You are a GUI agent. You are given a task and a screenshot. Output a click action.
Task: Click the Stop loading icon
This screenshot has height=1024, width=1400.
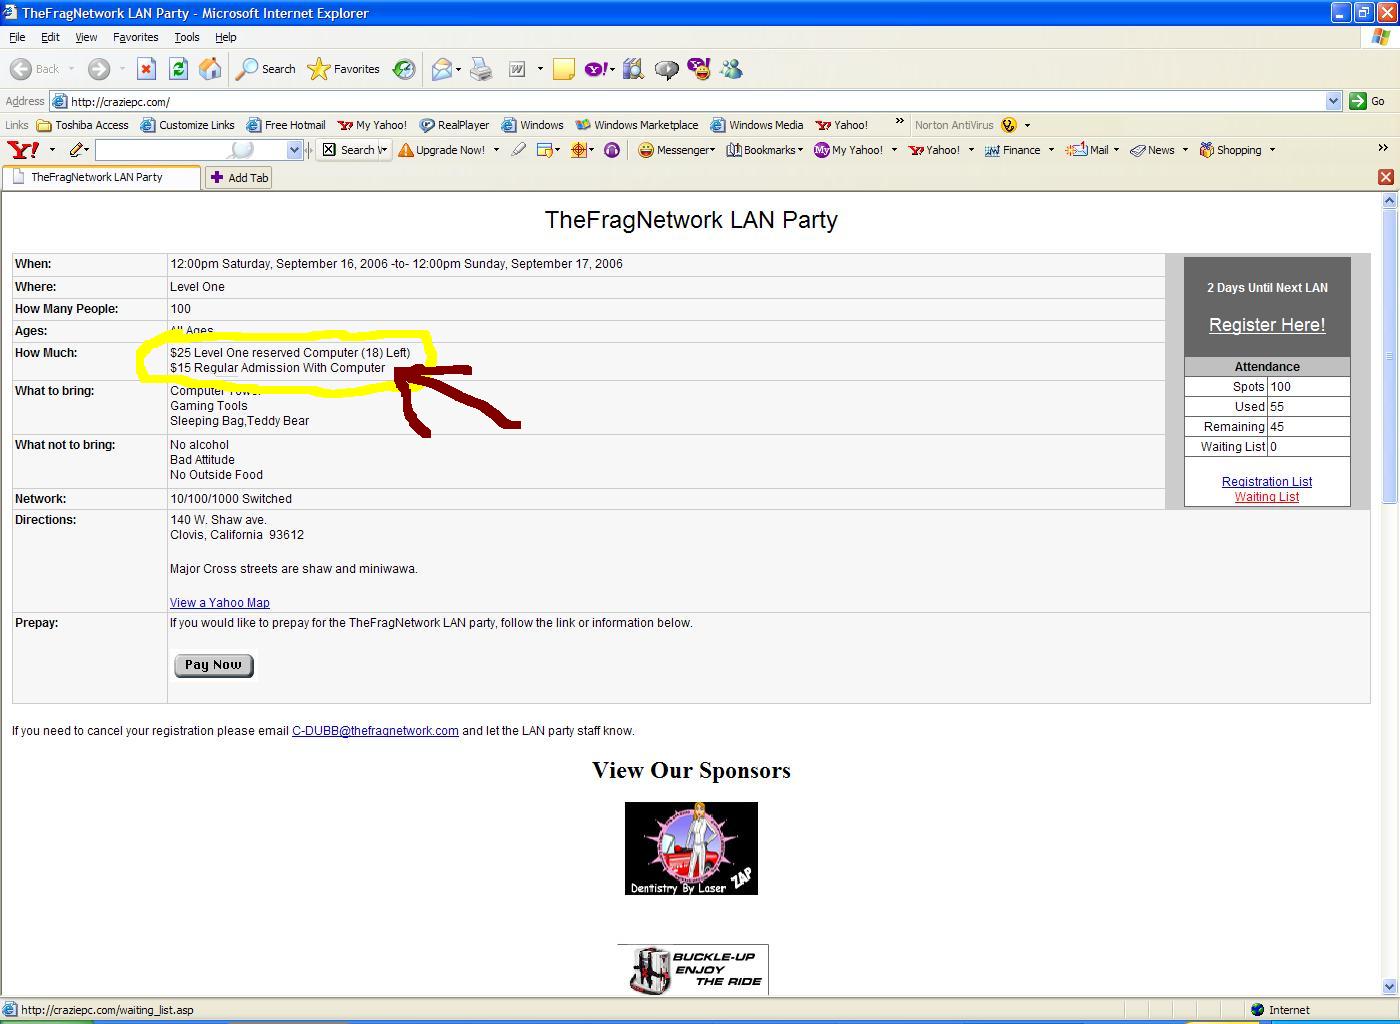pos(146,69)
